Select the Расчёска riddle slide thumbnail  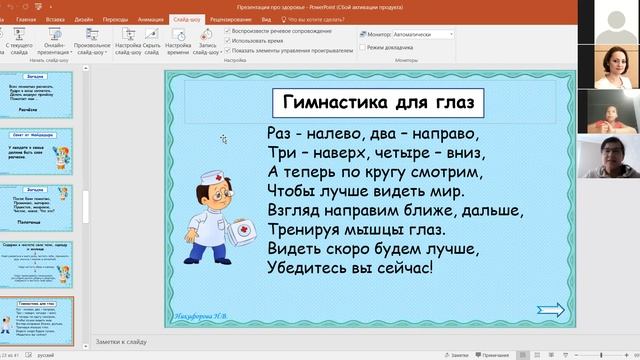36,95
